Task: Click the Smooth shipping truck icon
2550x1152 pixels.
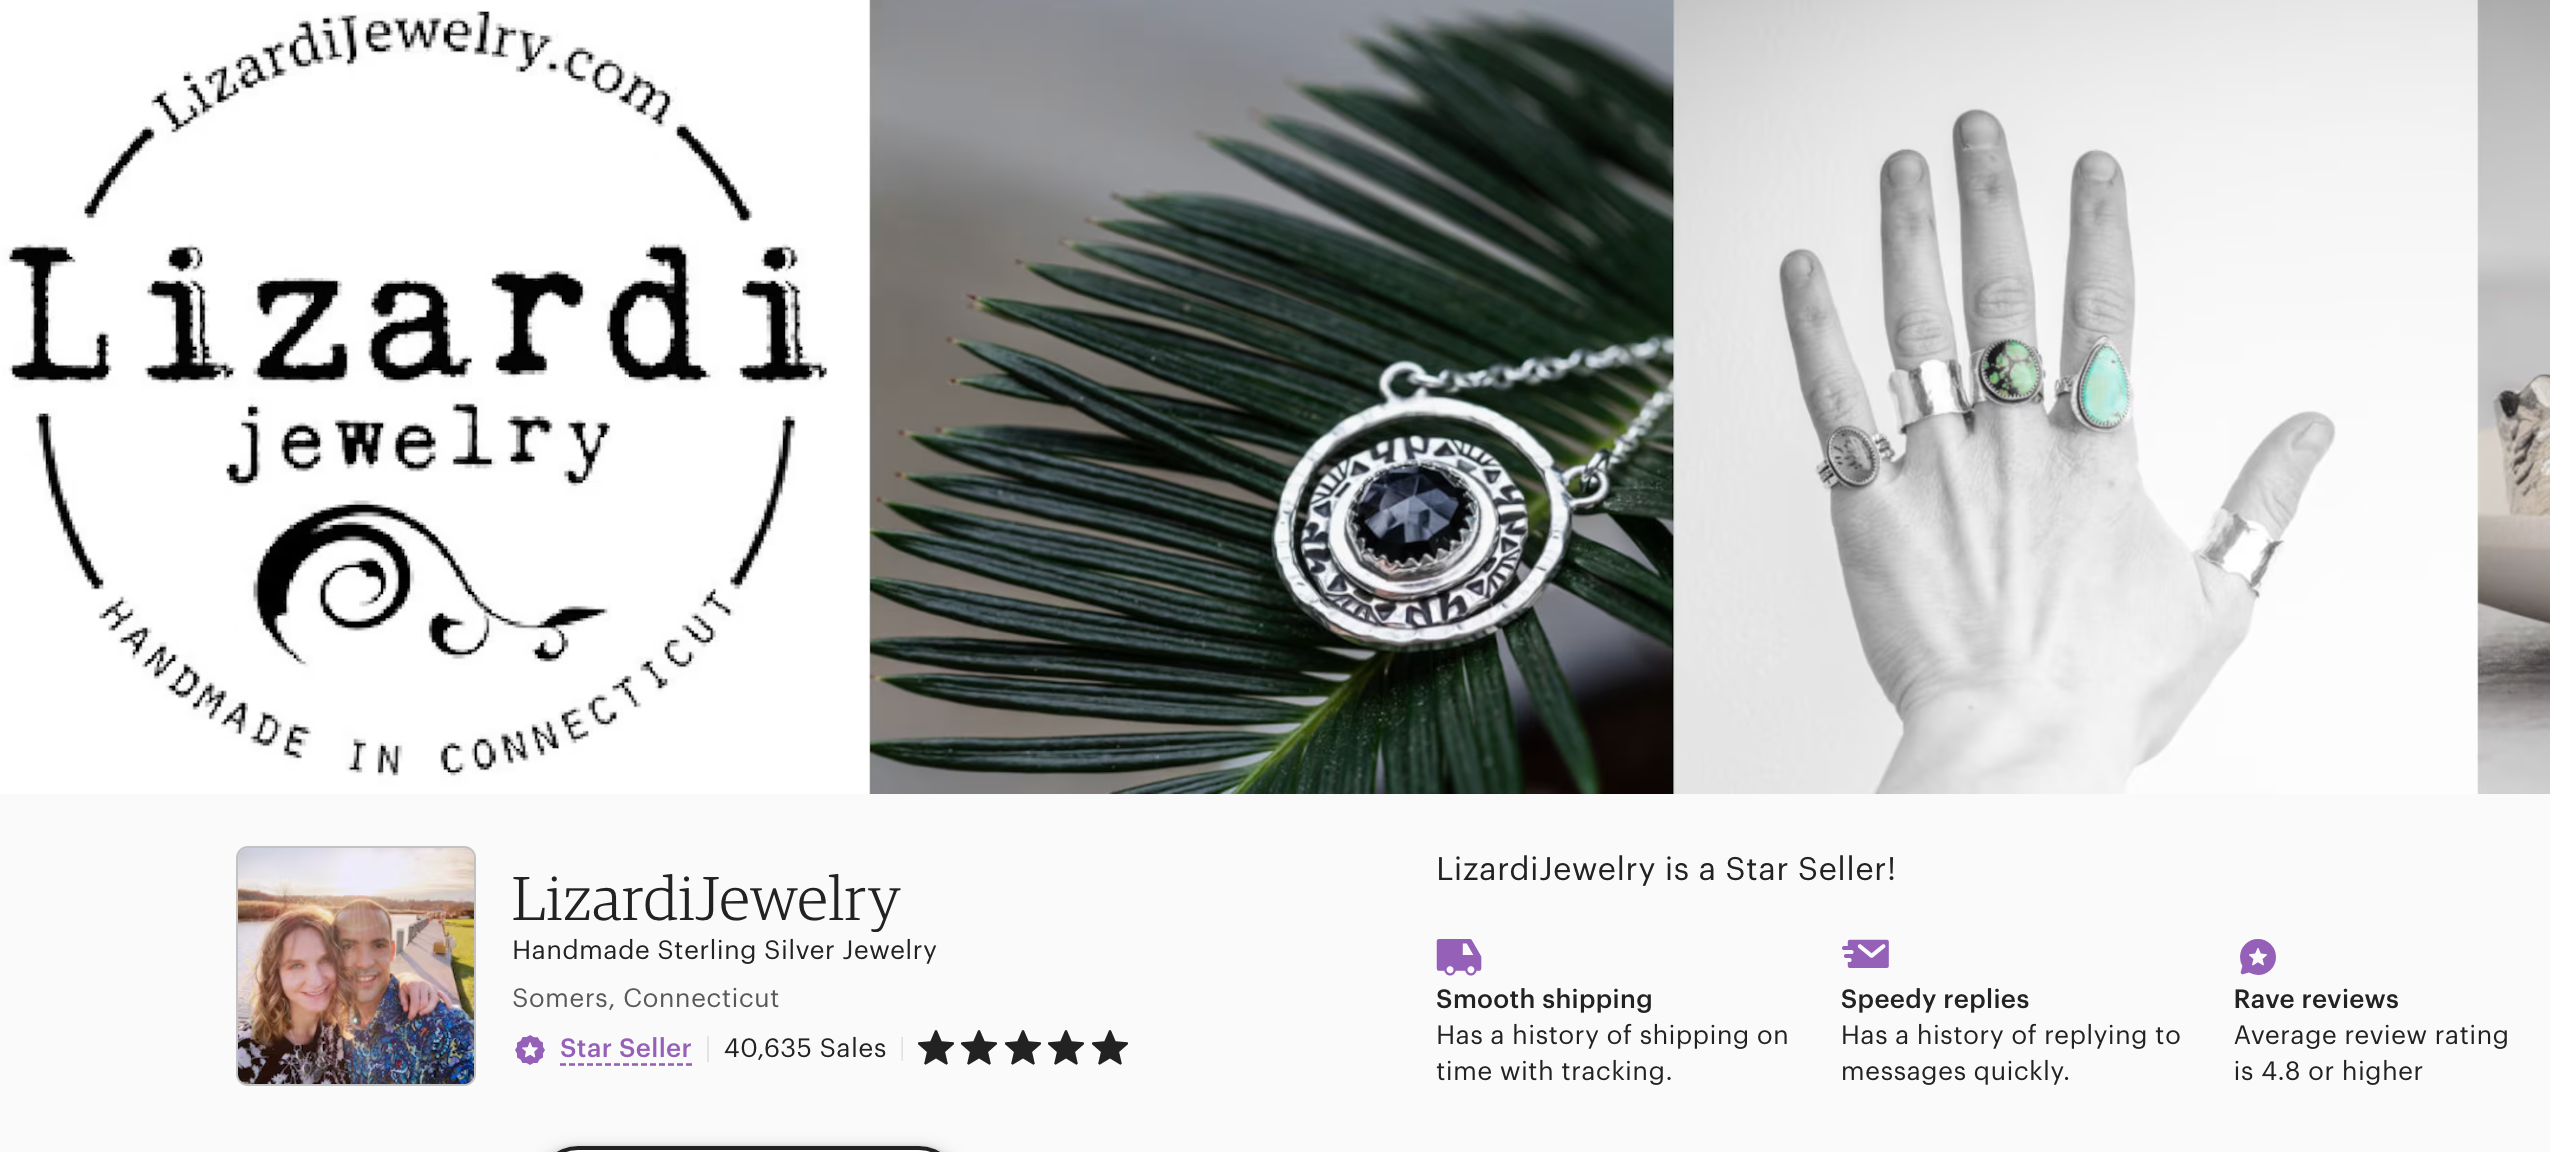Action: click(1458, 956)
